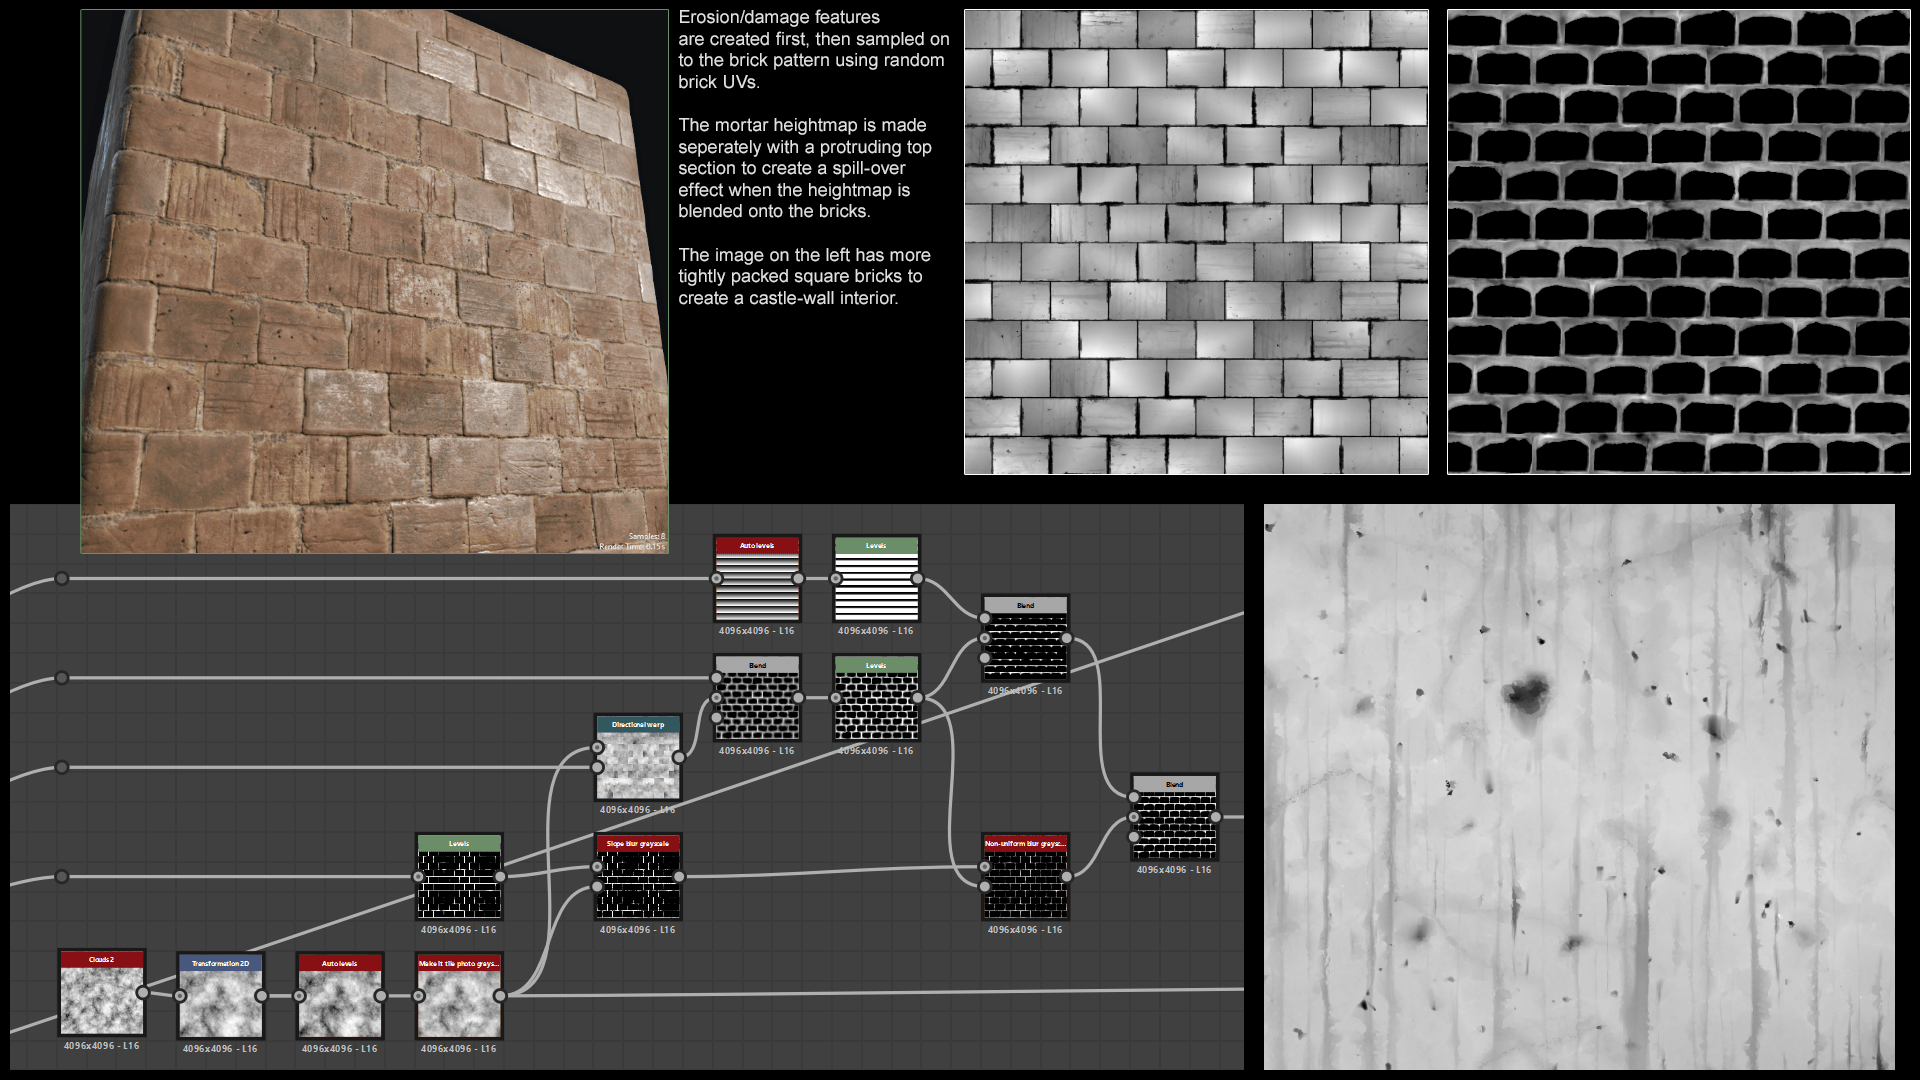This screenshot has width=1920, height=1080.
Task: Click the Directional warp node title bar
Action: [x=638, y=725]
